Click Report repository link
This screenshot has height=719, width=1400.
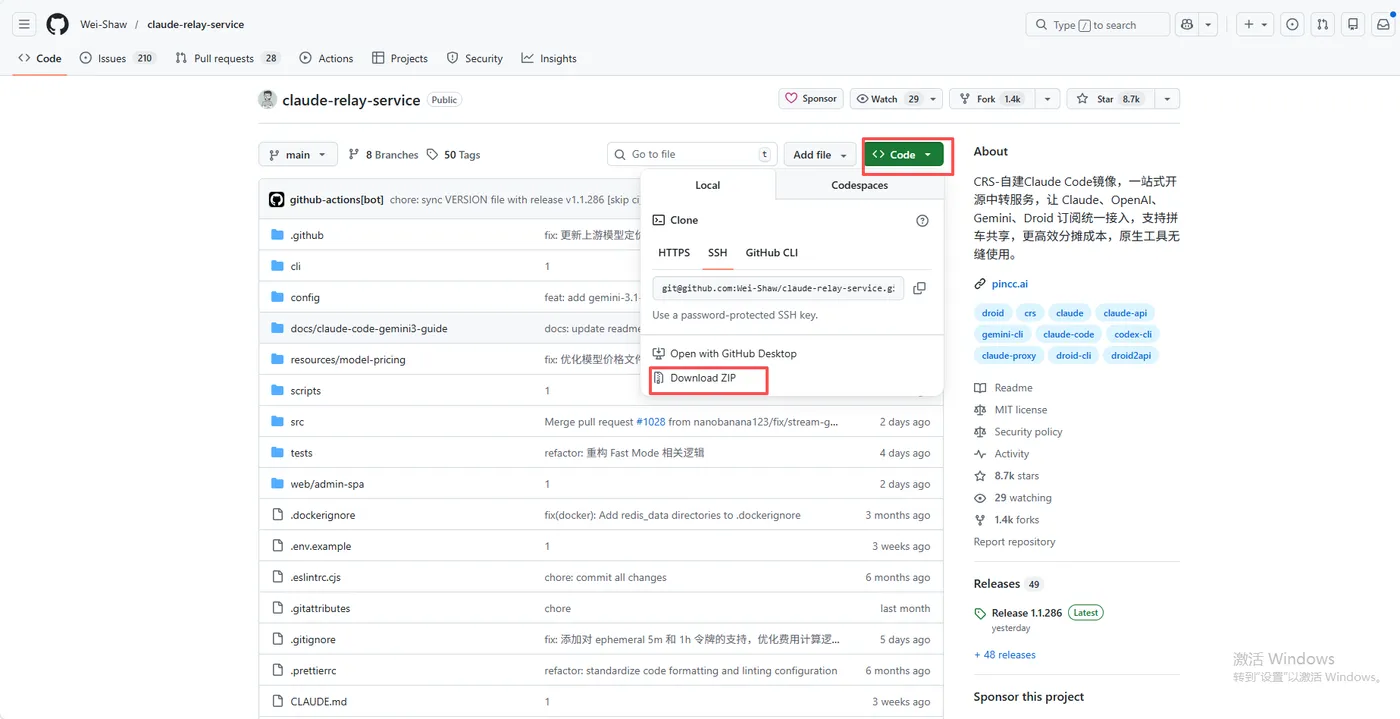tap(1014, 542)
